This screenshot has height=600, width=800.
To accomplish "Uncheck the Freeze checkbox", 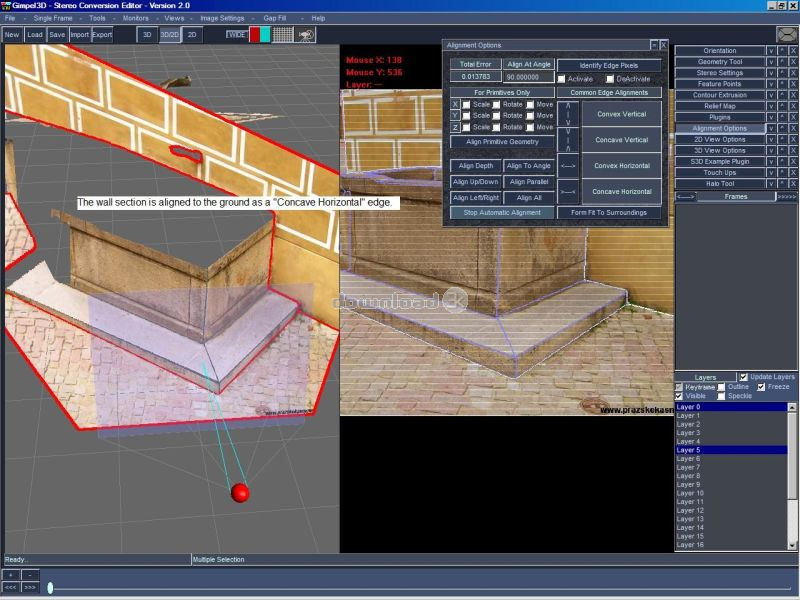I will tap(762, 387).
